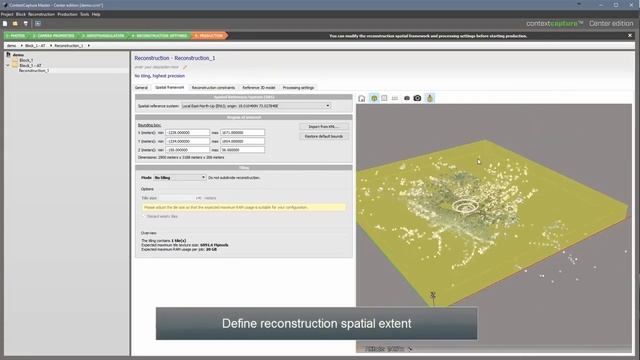640x360 pixels.
Task: Click breadcrumb arrow after Reconstruction_1
Action: pos(89,46)
